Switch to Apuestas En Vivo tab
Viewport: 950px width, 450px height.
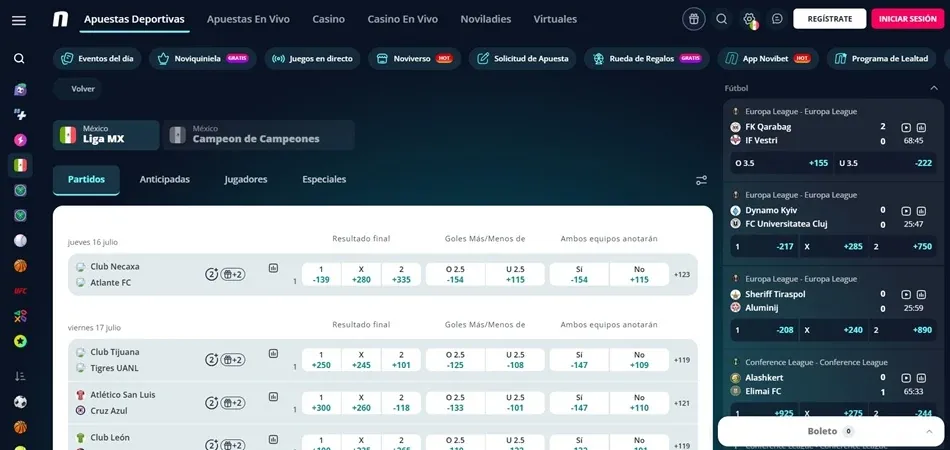pos(248,19)
